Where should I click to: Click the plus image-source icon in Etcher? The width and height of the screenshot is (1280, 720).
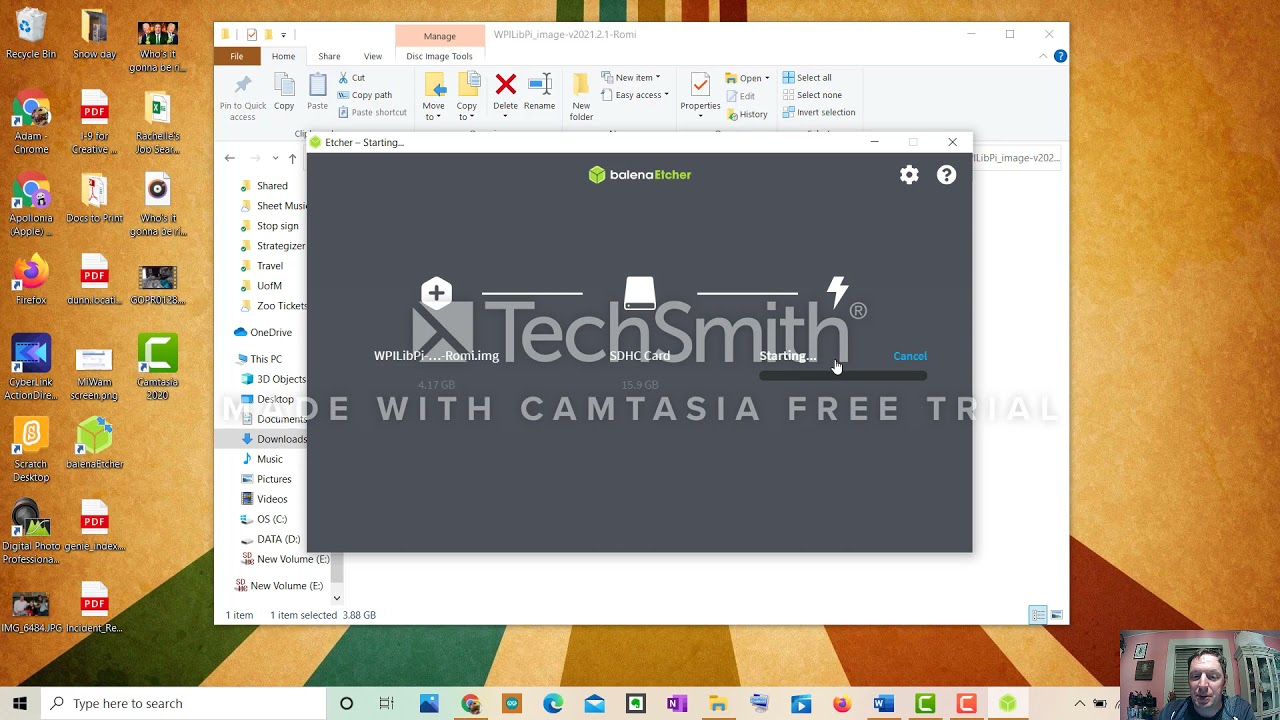tap(436, 293)
